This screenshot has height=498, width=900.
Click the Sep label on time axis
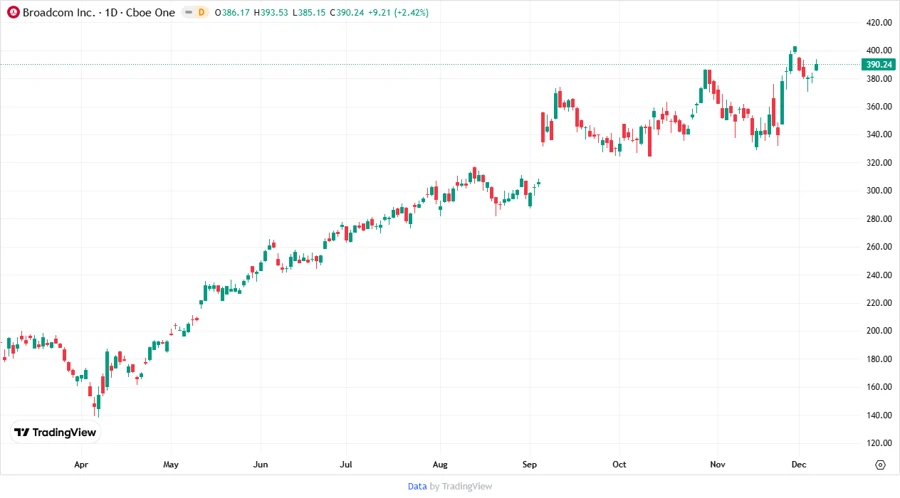click(529, 464)
